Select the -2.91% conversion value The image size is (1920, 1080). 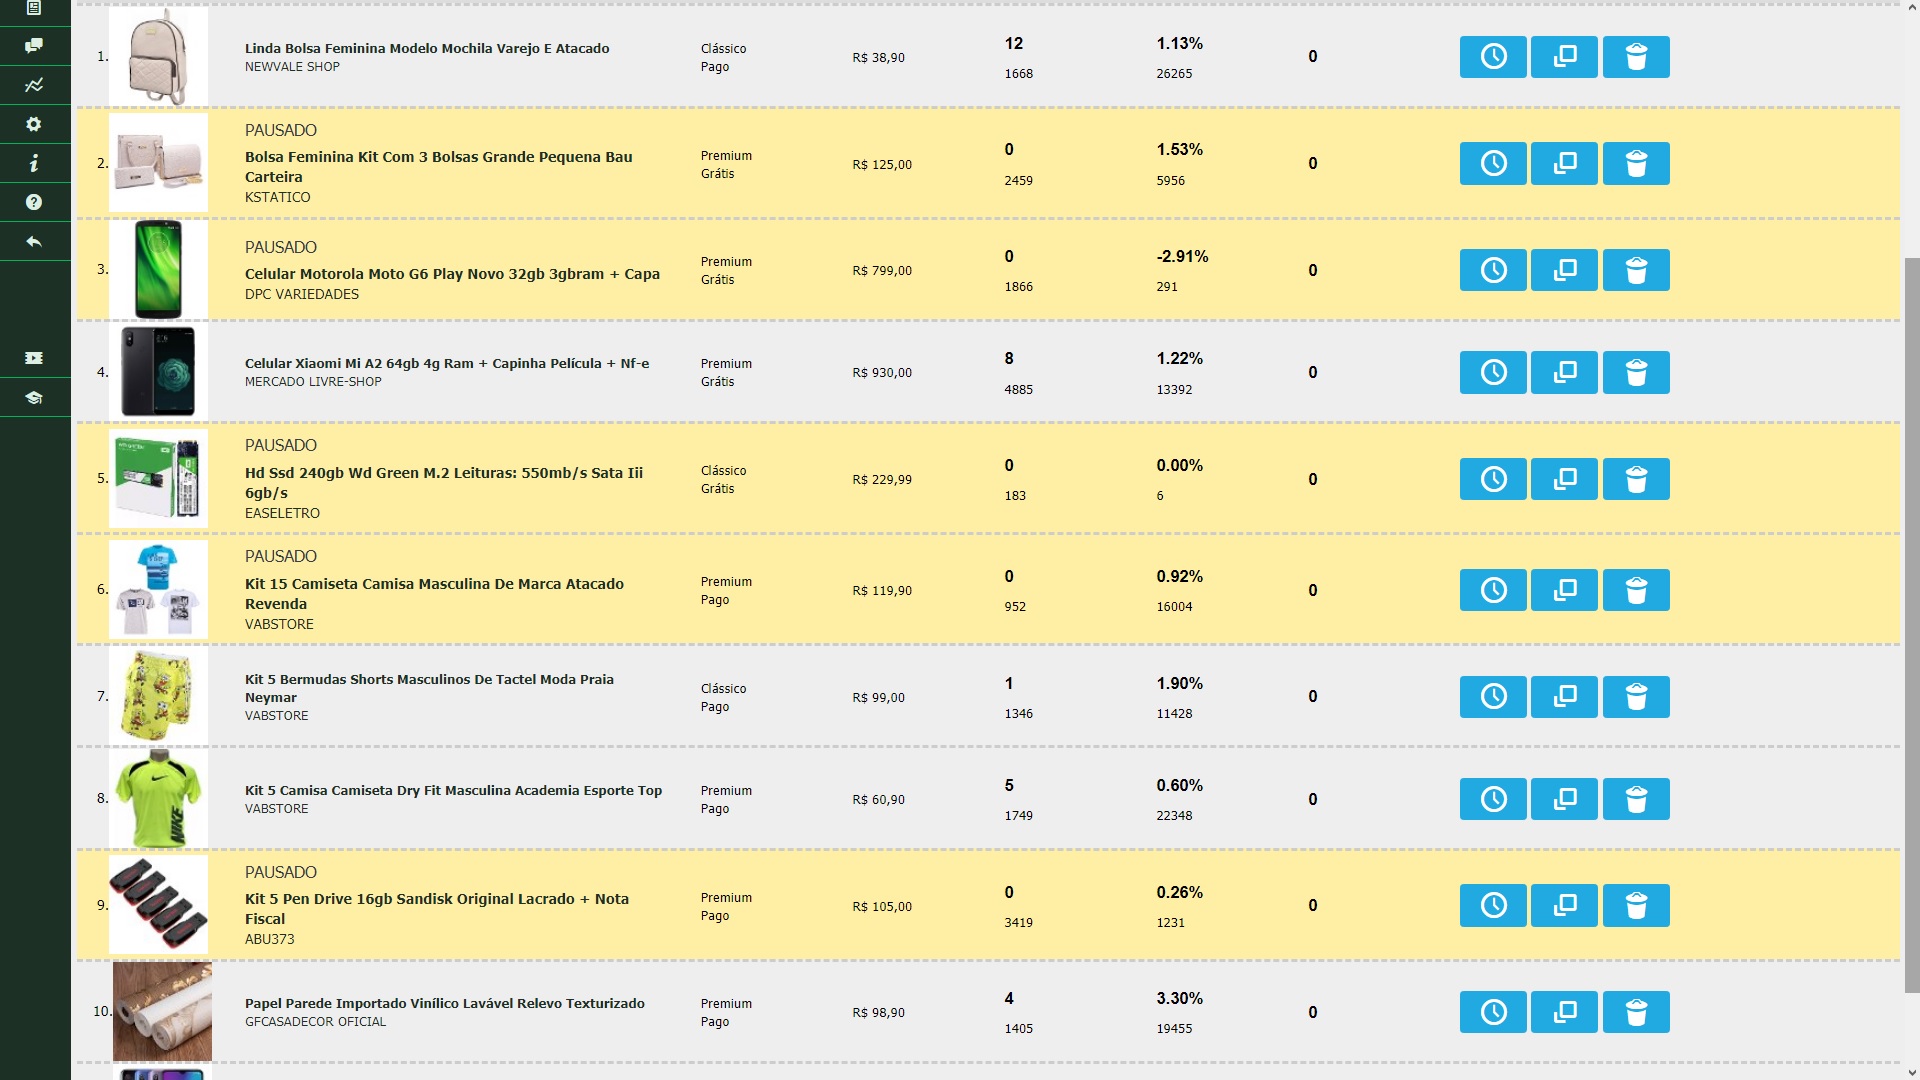tap(1182, 257)
